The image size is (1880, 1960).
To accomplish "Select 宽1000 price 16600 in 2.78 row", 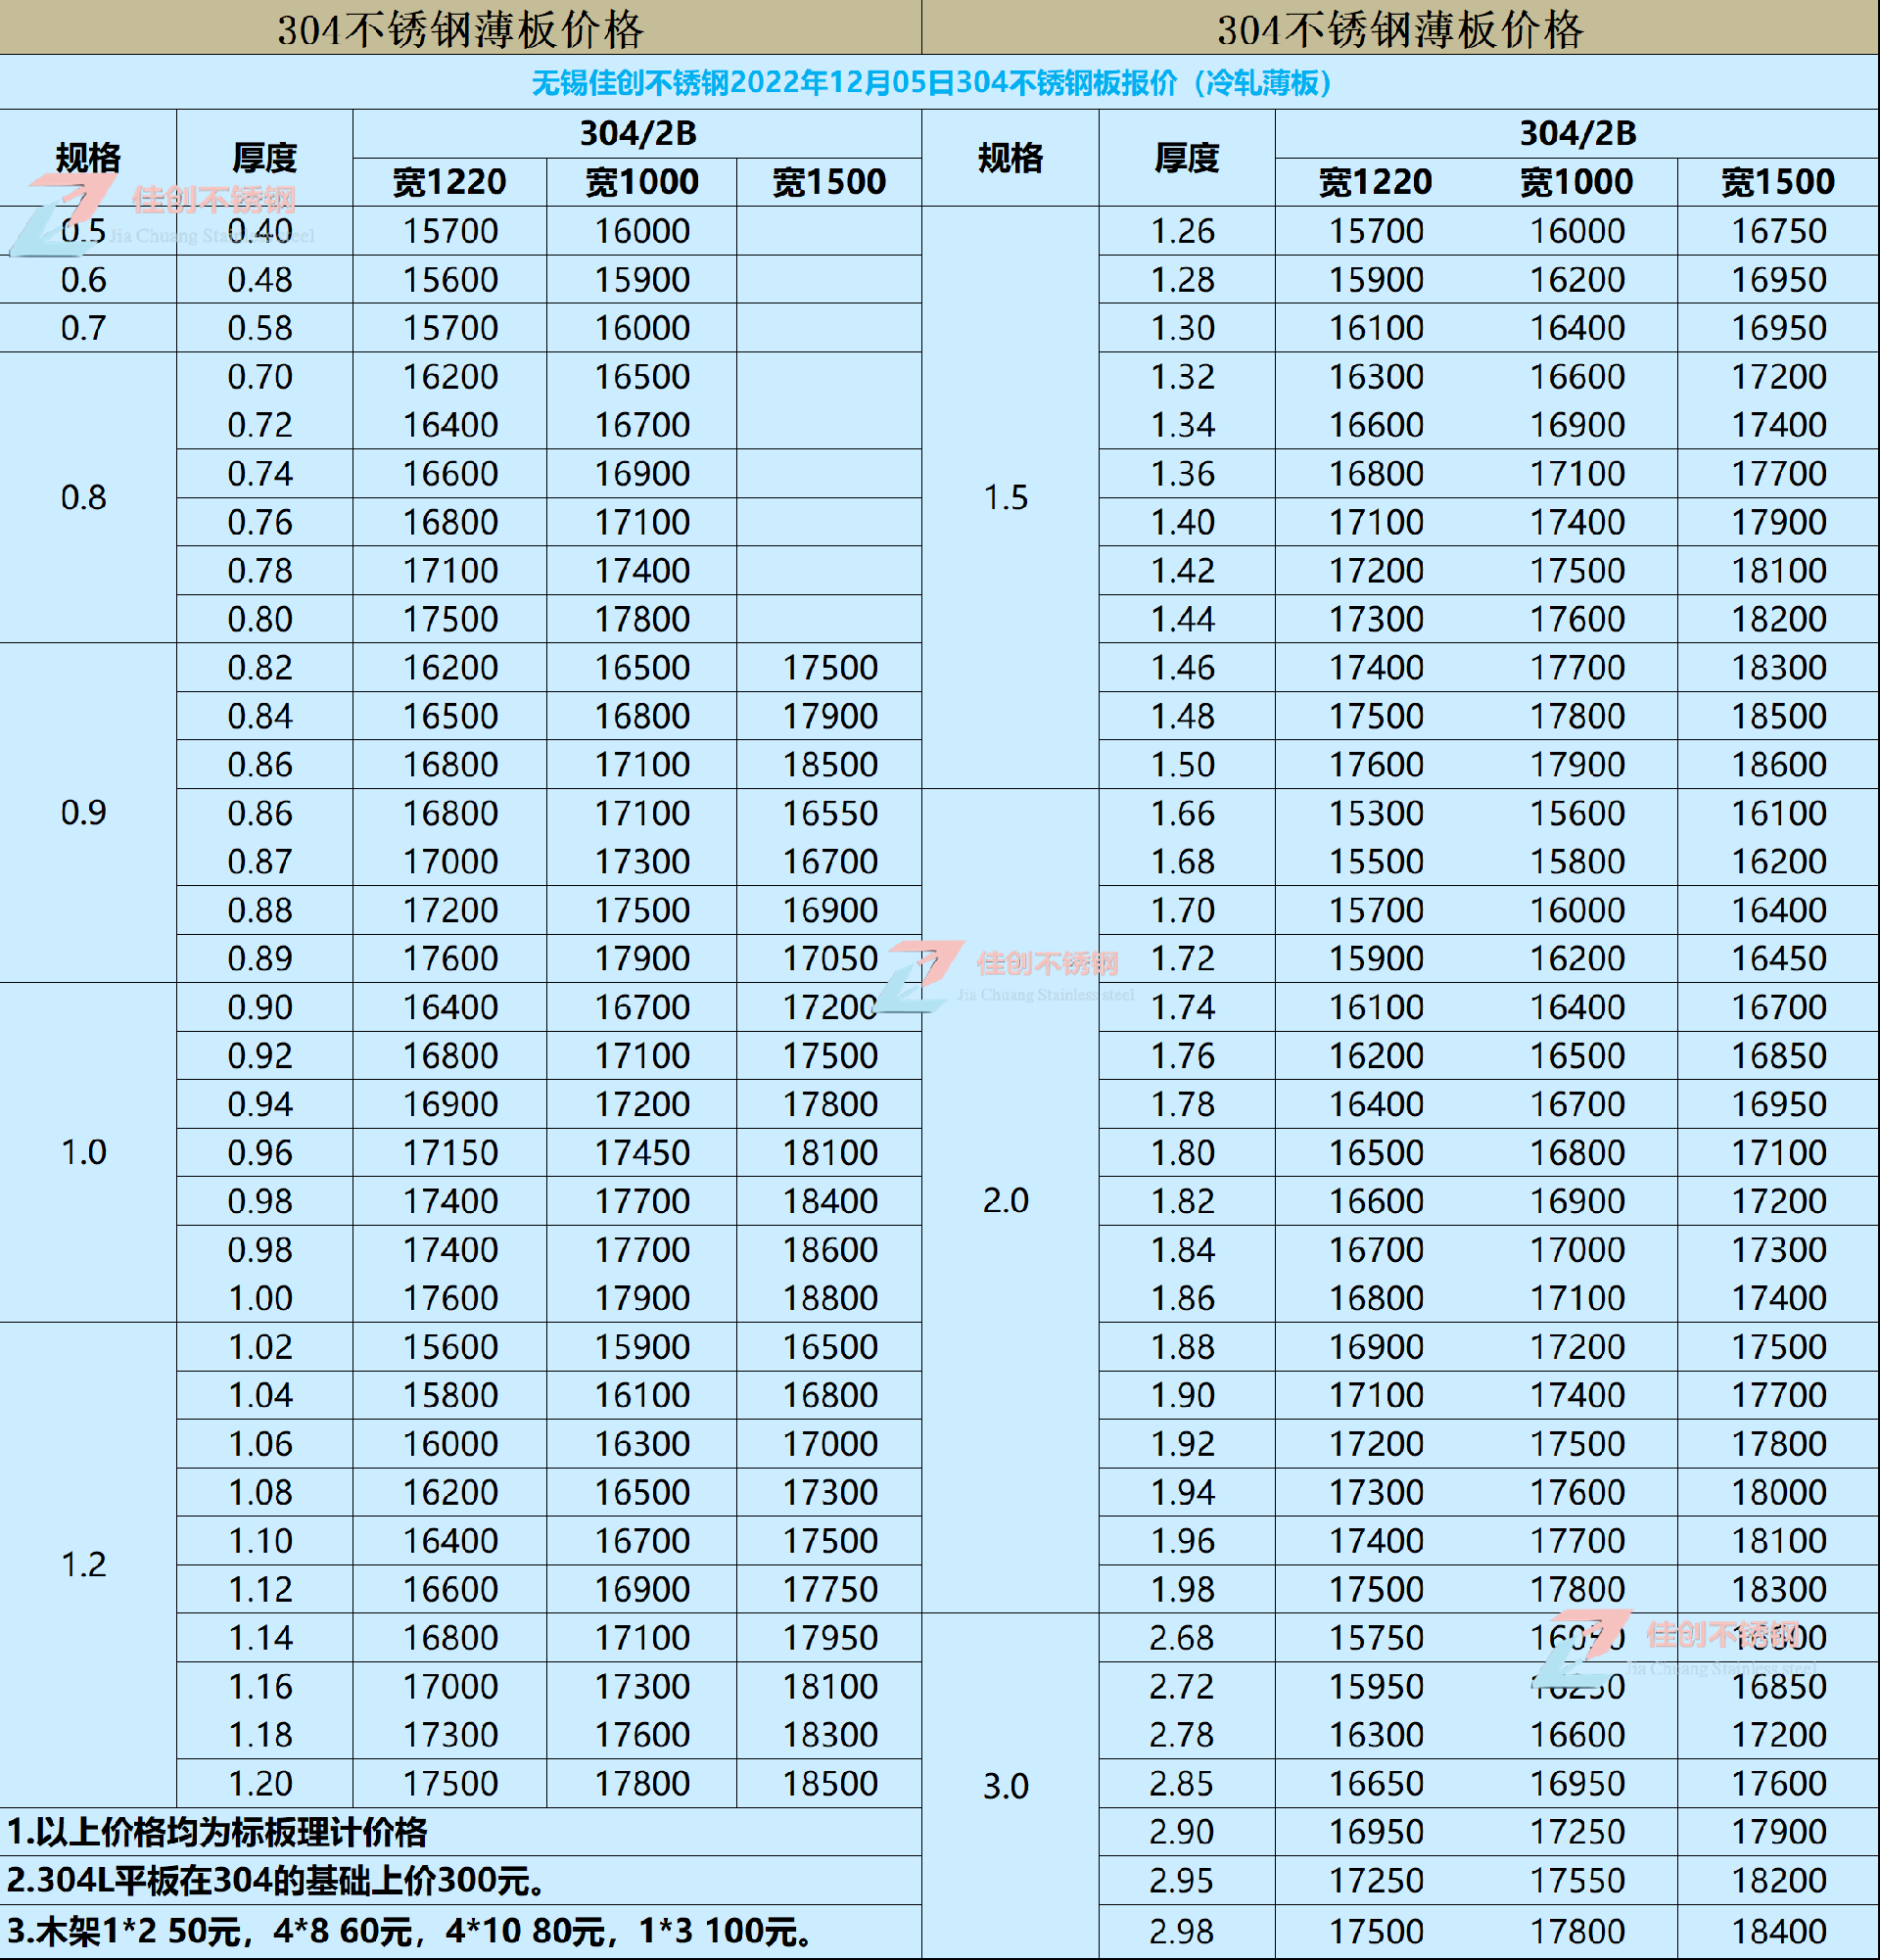I will point(1579,1735).
